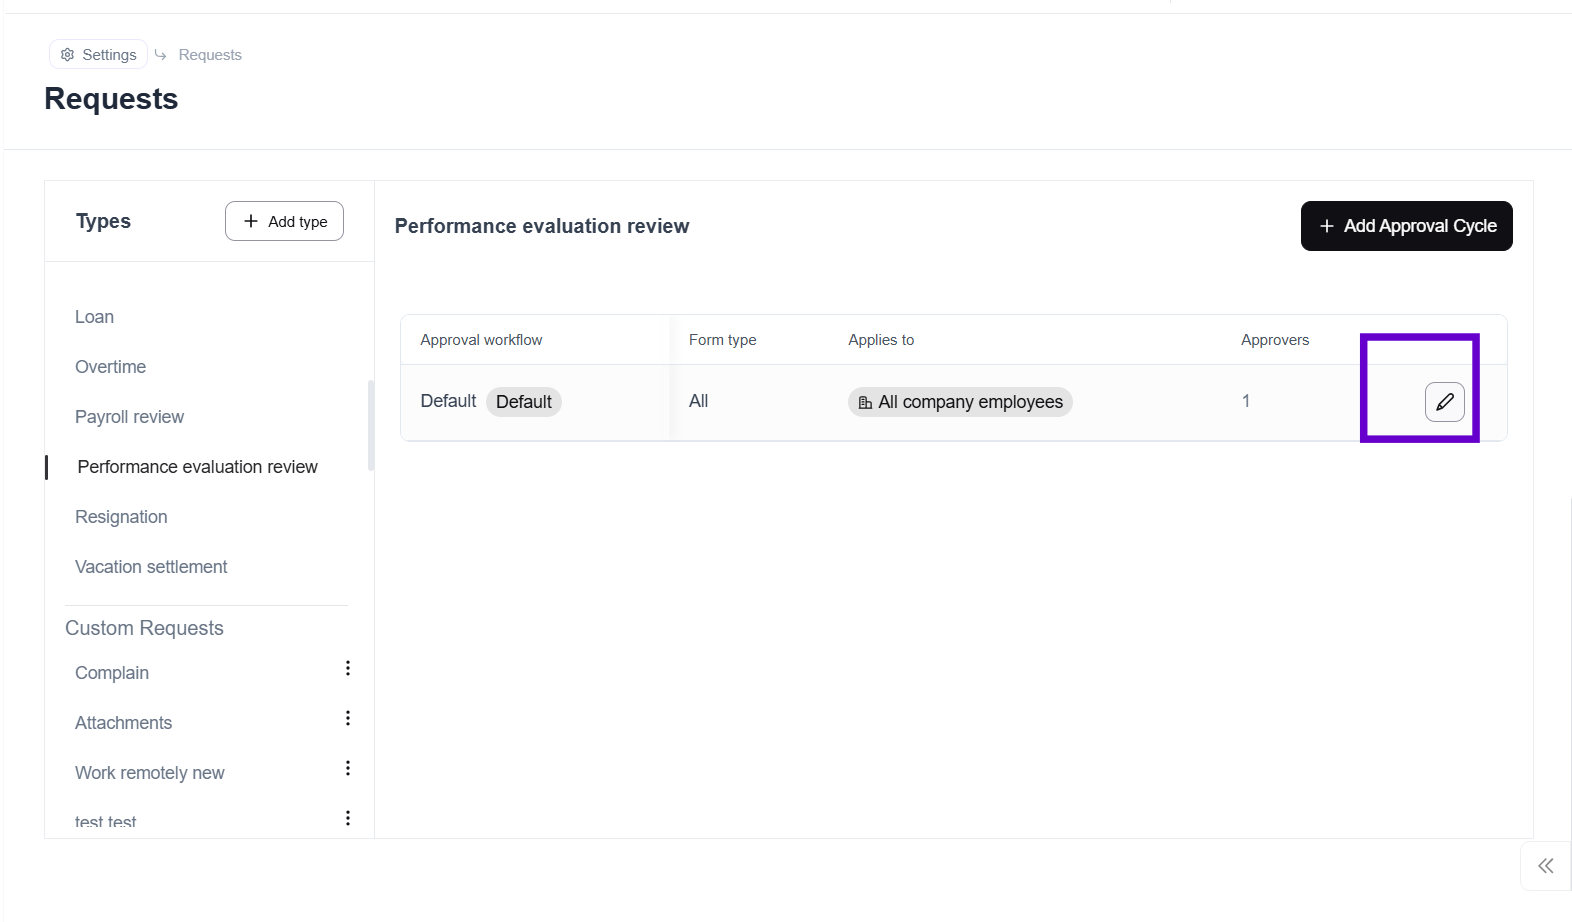Image resolution: width=1572 pixels, height=922 pixels.
Task: Click the Requests breadcrumb link
Action: [210, 55]
